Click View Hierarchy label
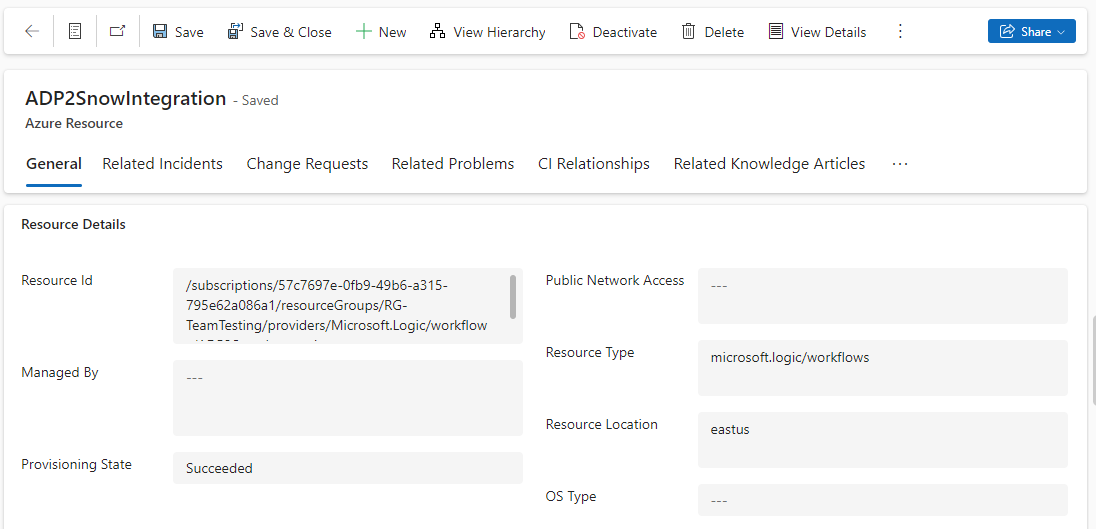 pos(500,32)
